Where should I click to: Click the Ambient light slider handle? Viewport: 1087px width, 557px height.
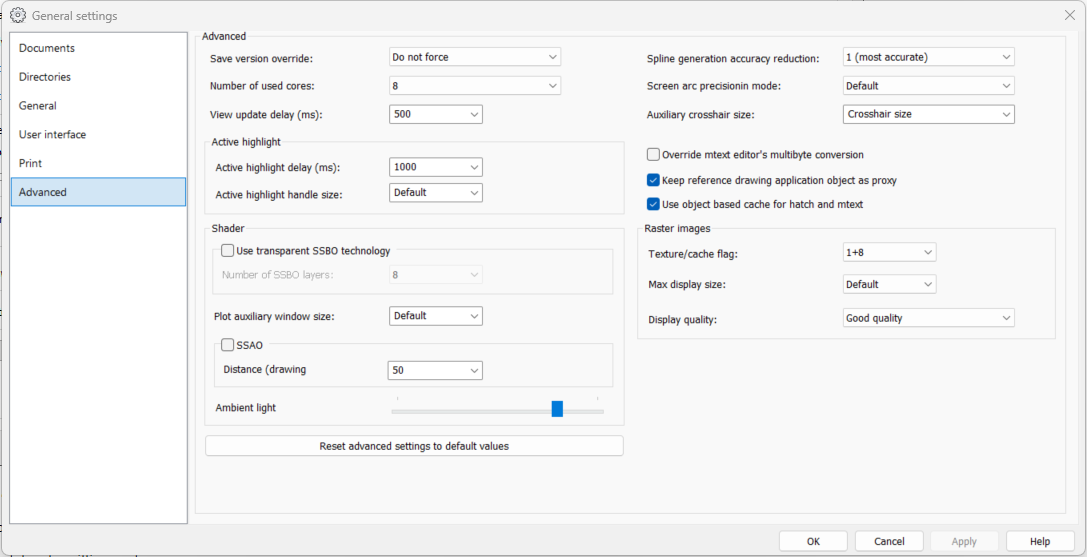557,409
